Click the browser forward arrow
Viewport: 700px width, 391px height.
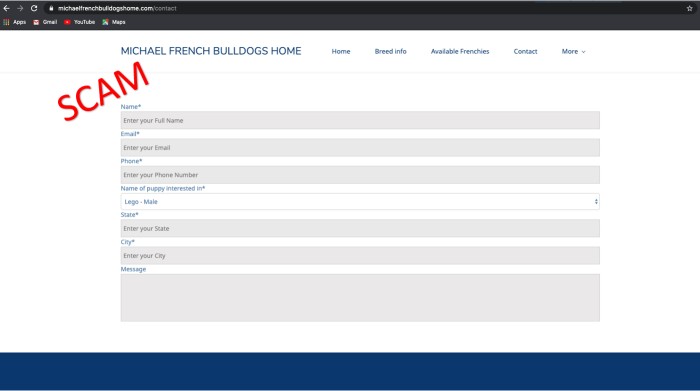pyautogui.click(x=20, y=8)
